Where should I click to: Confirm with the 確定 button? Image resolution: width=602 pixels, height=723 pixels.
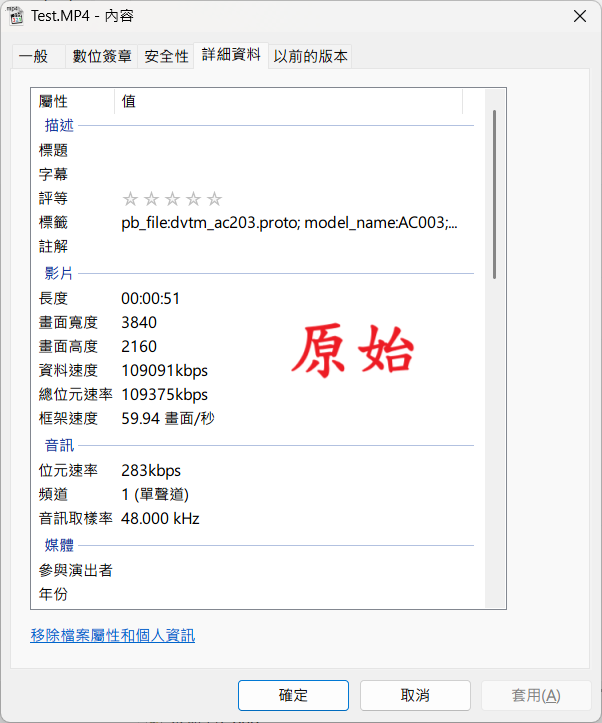(293, 695)
